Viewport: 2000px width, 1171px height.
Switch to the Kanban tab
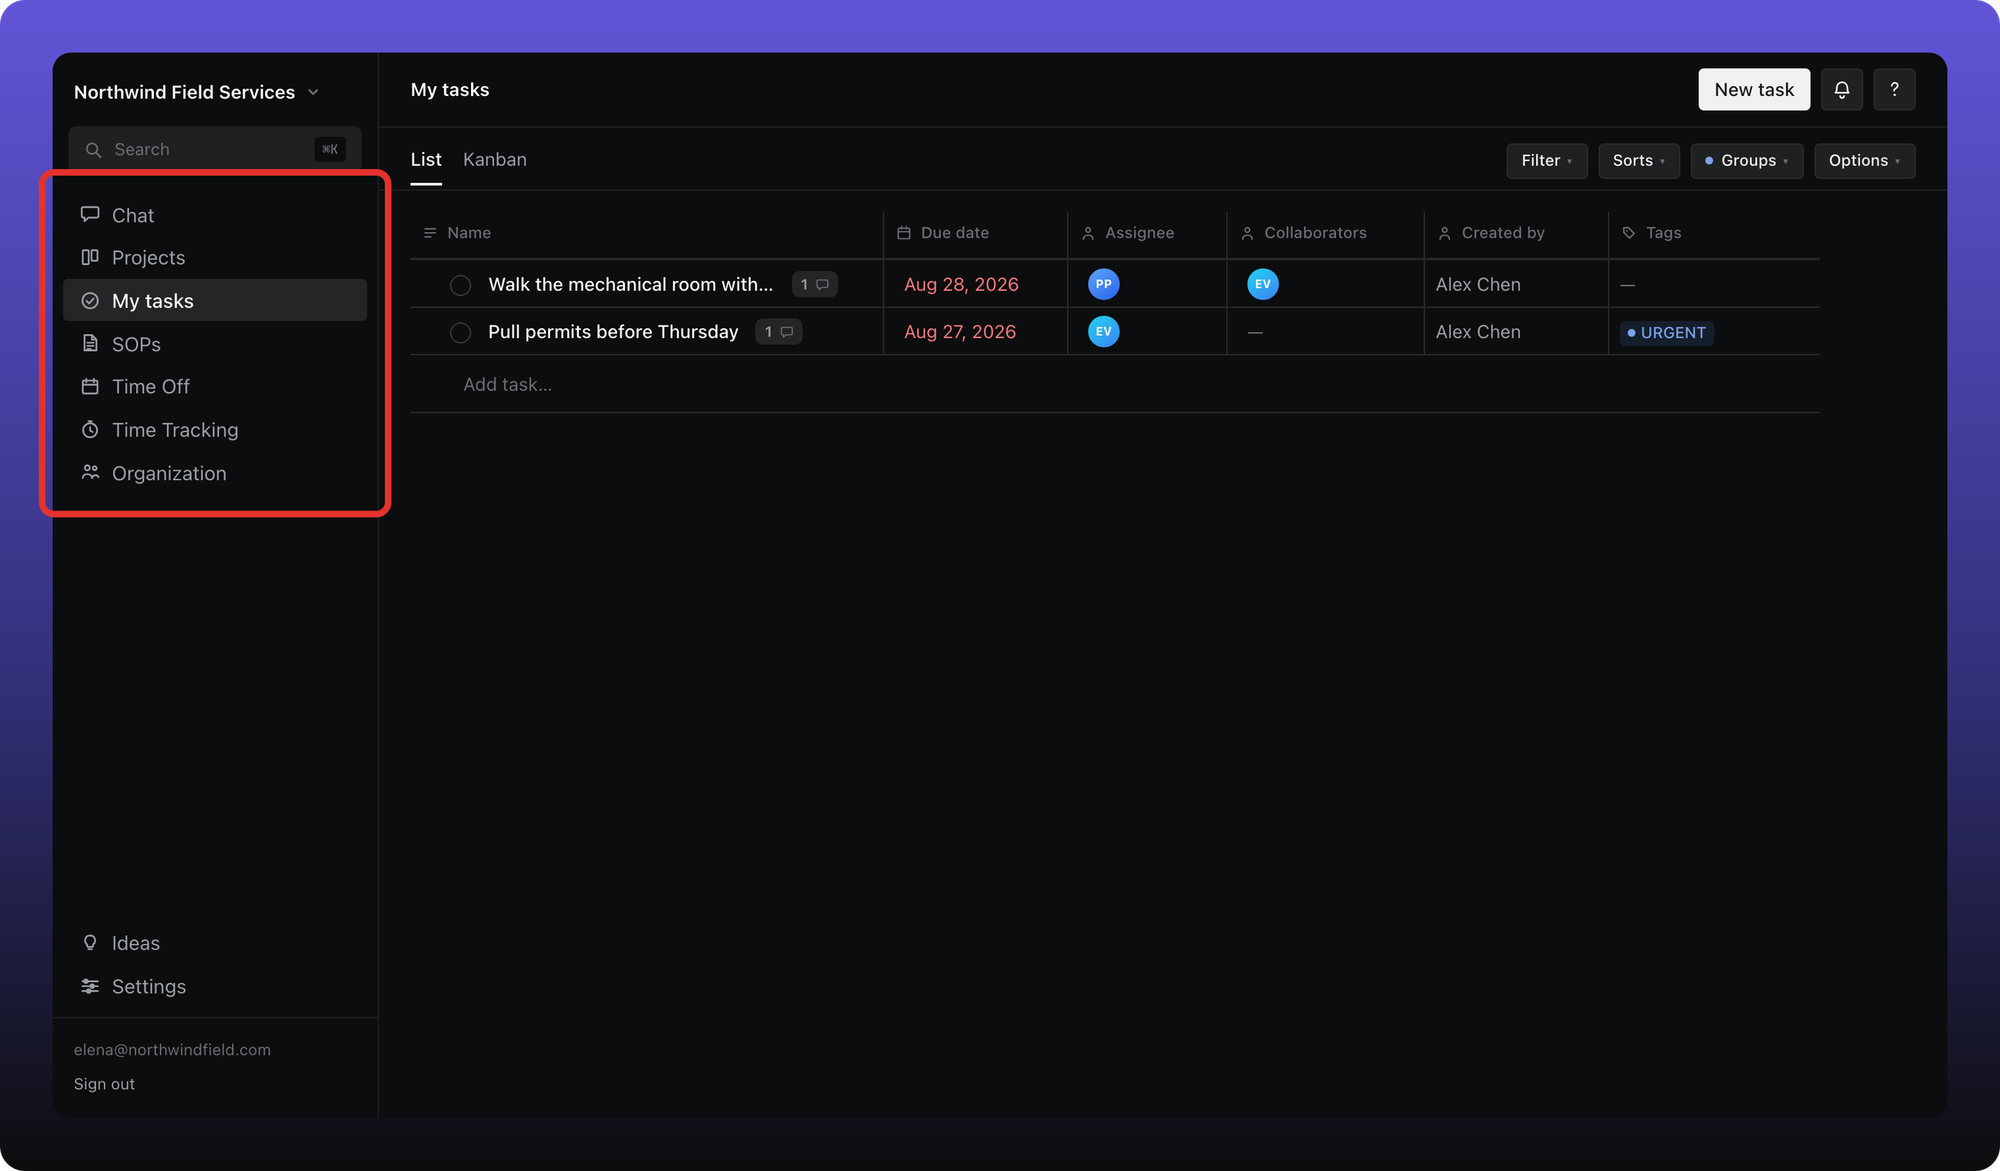[495, 160]
